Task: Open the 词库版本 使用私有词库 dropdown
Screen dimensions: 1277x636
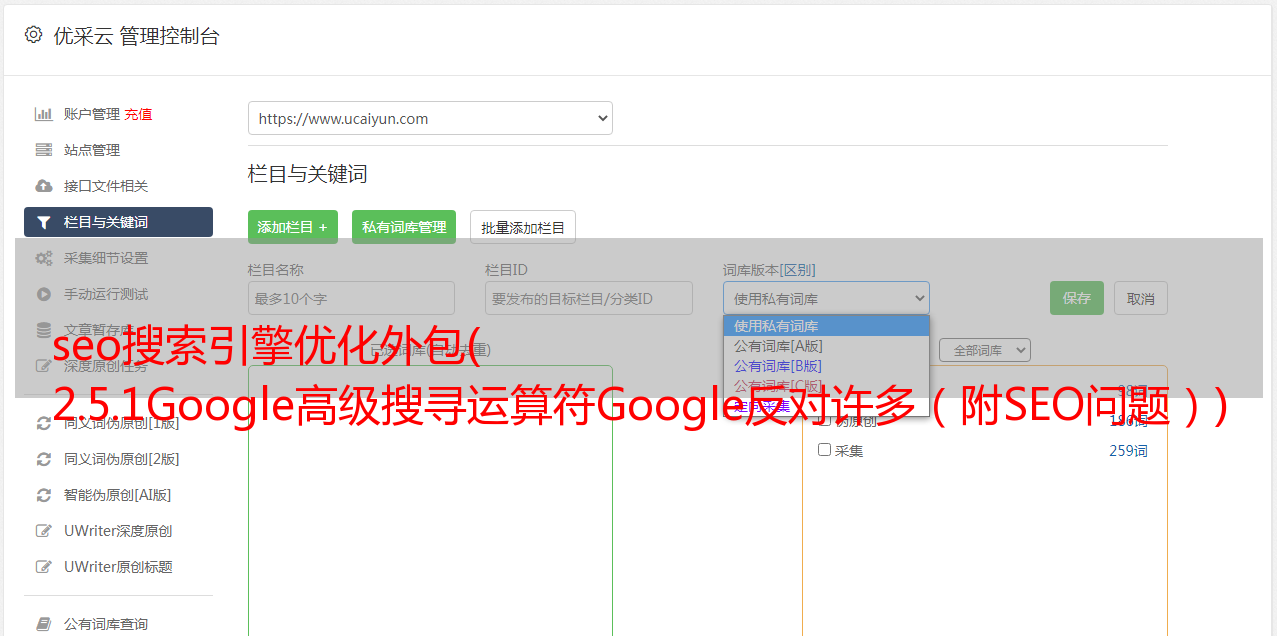Action: click(826, 298)
